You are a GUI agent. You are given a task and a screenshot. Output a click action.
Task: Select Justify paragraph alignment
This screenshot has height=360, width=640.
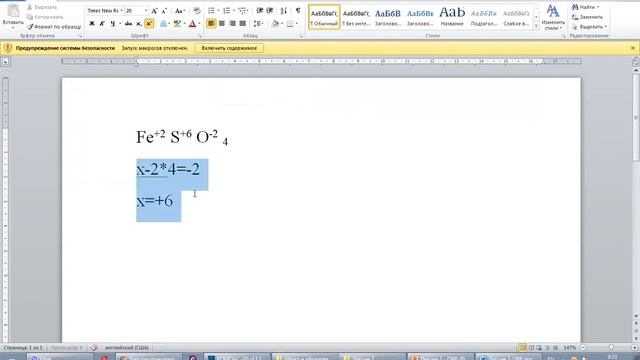243,24
